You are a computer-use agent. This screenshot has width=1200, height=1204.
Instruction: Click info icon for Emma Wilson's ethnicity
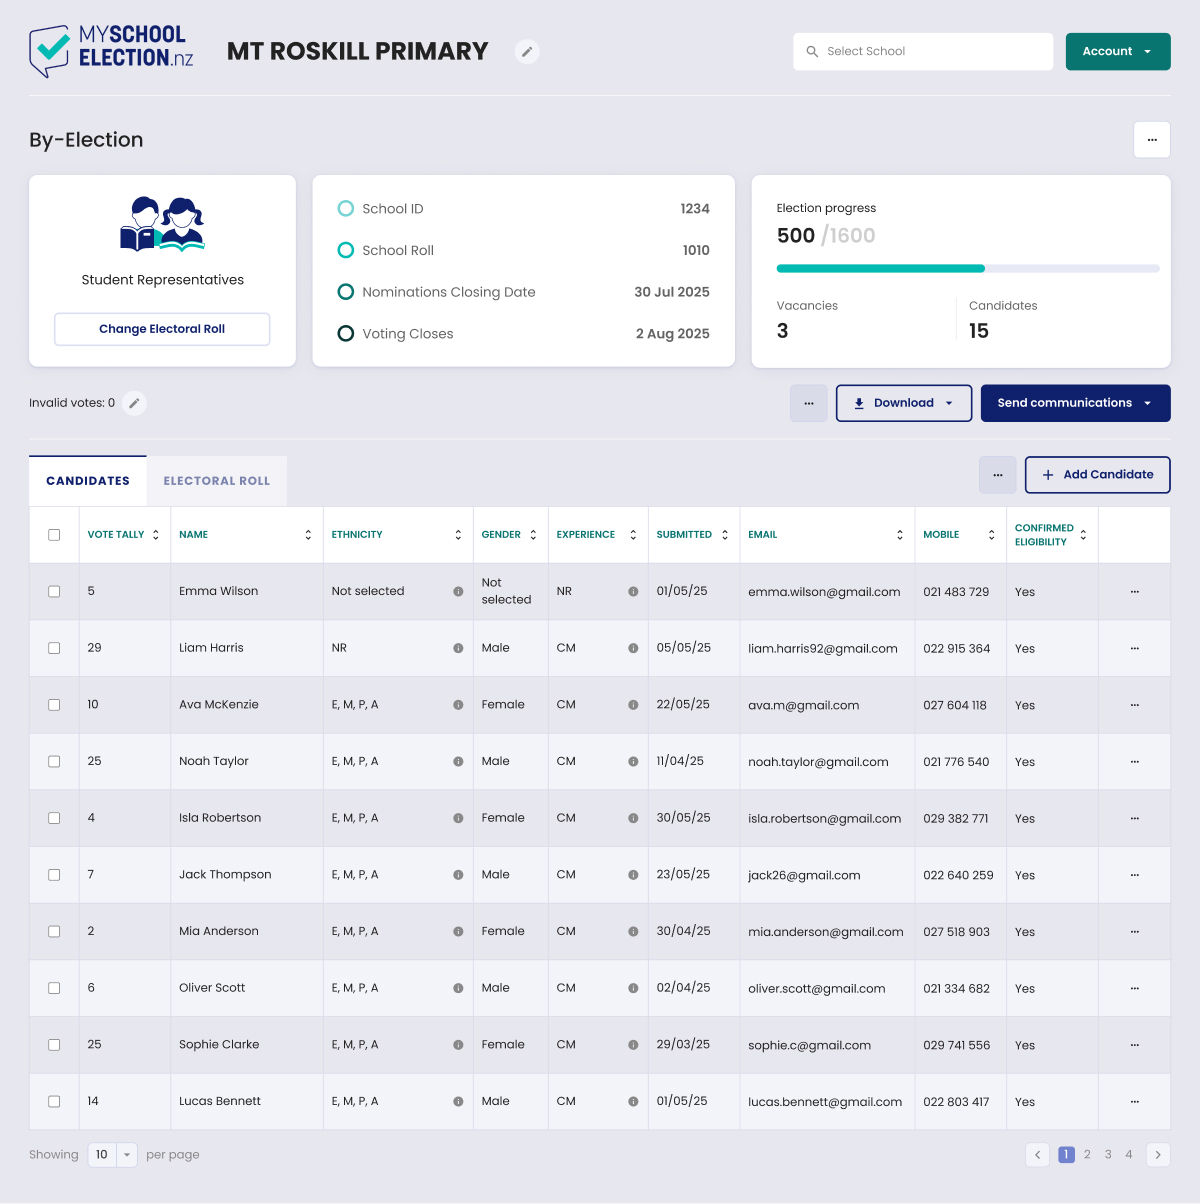[458, 591]
